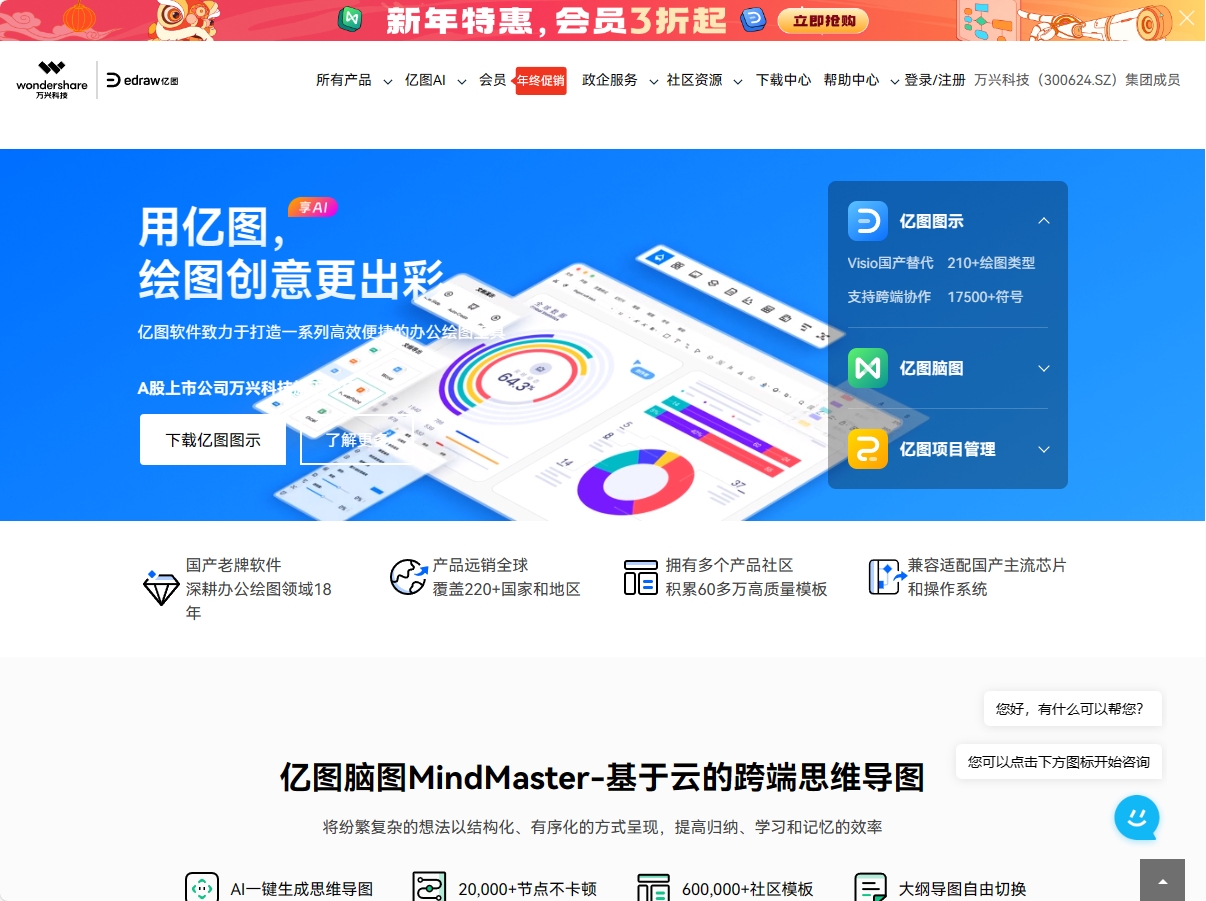
Task: Click the 600,000+社区模板 icon
Action: click(x=654, y=886)
